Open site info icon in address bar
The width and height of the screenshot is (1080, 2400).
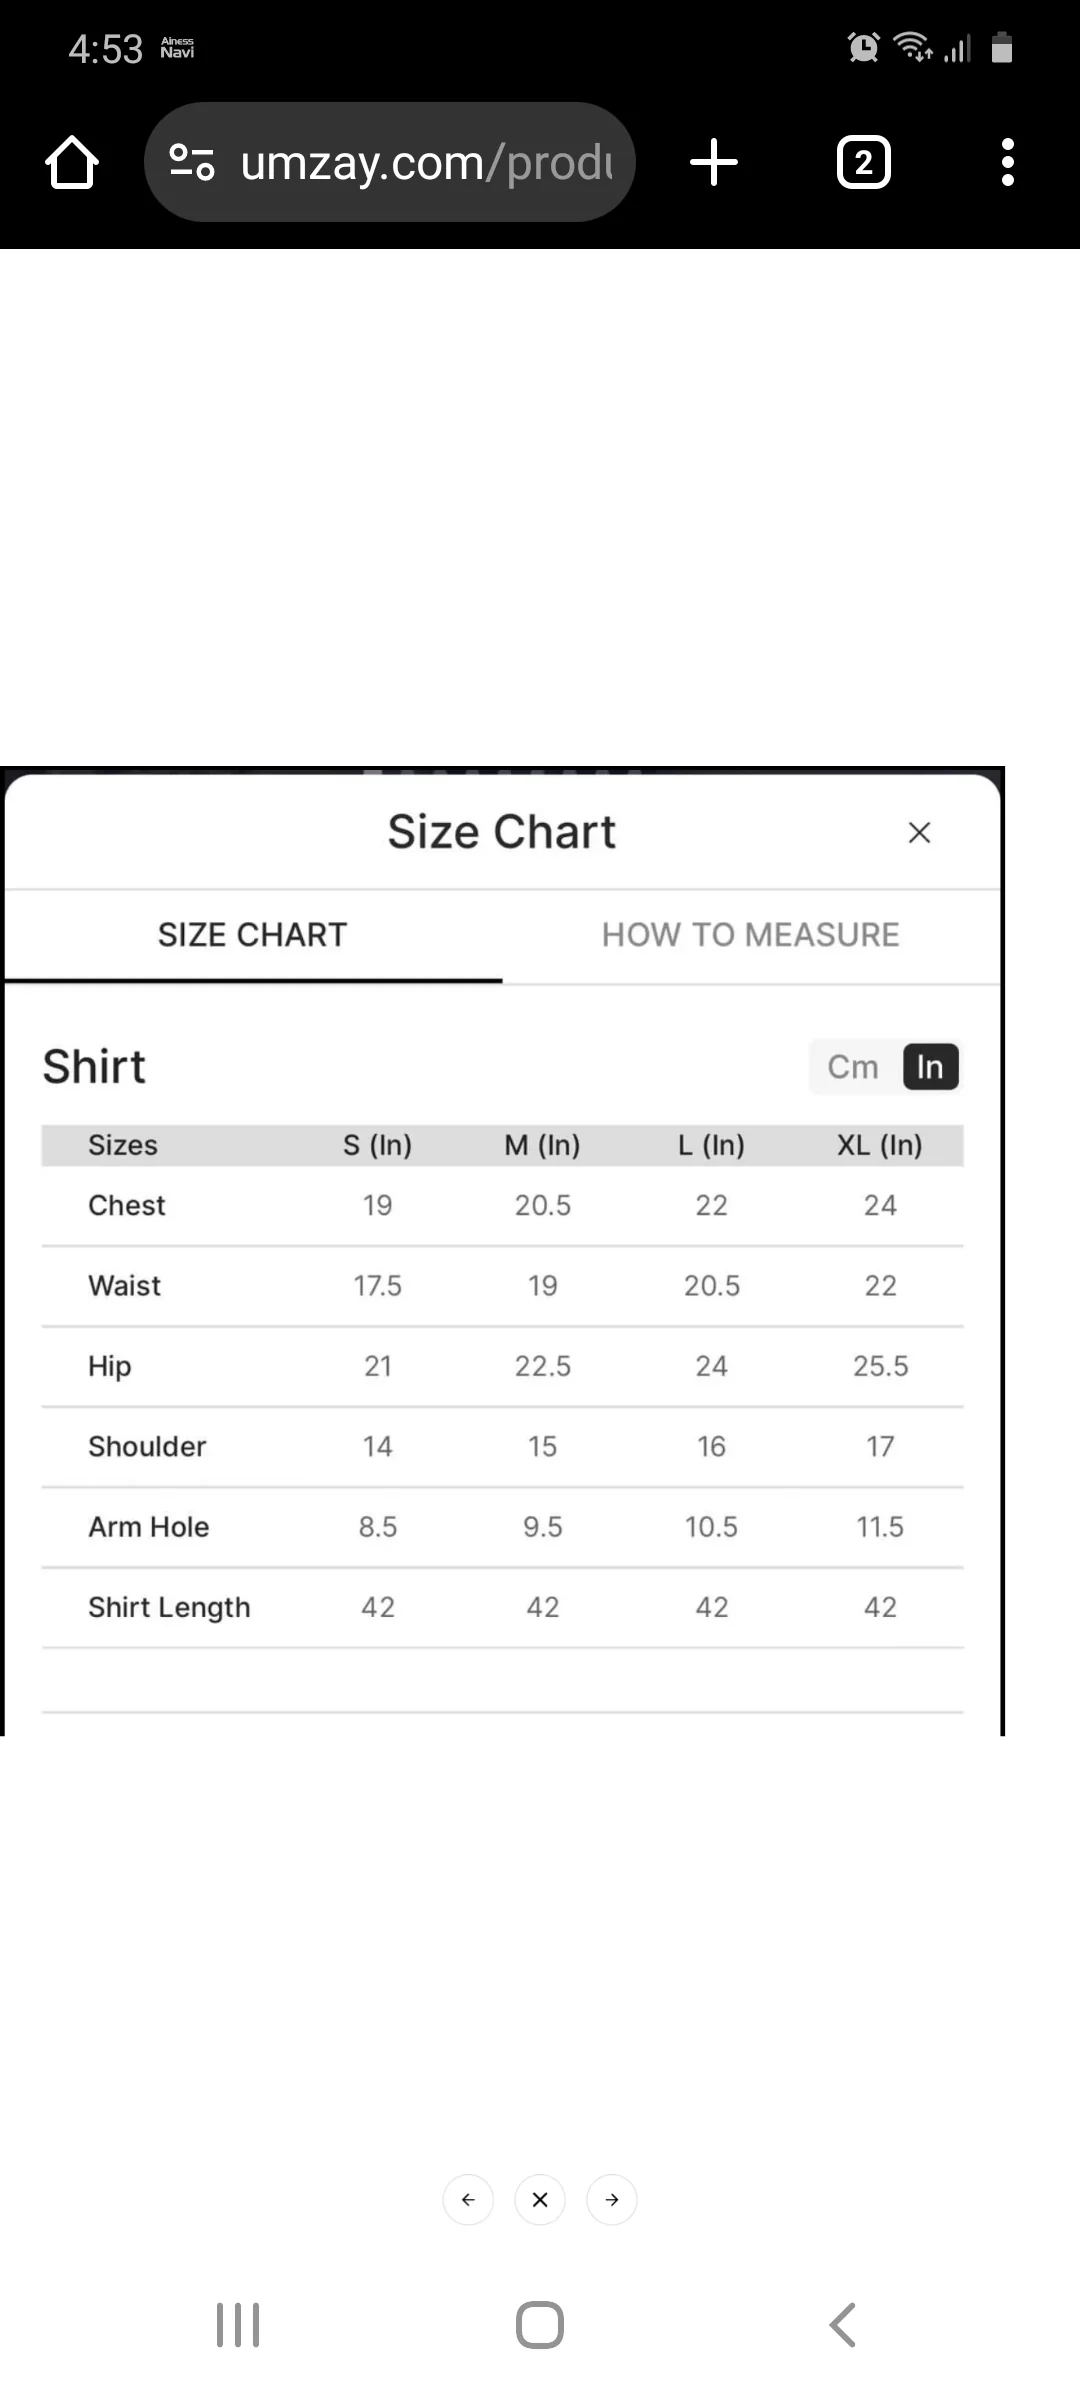tap(191, 163)
